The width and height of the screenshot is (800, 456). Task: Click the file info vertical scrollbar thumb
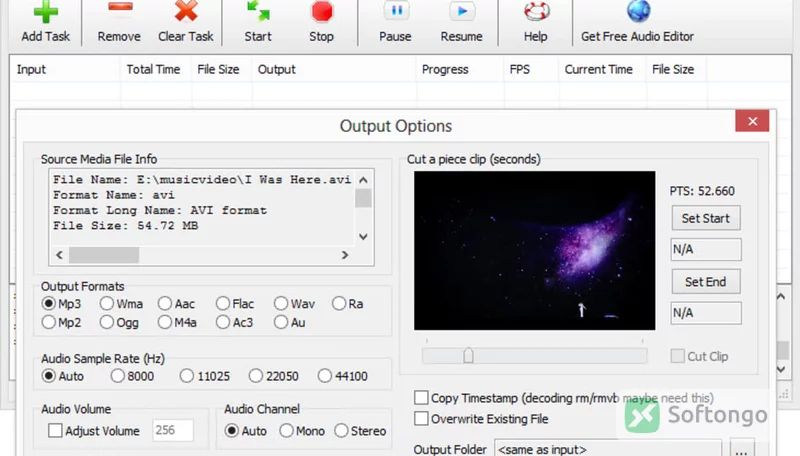click(x=363, y=198)
